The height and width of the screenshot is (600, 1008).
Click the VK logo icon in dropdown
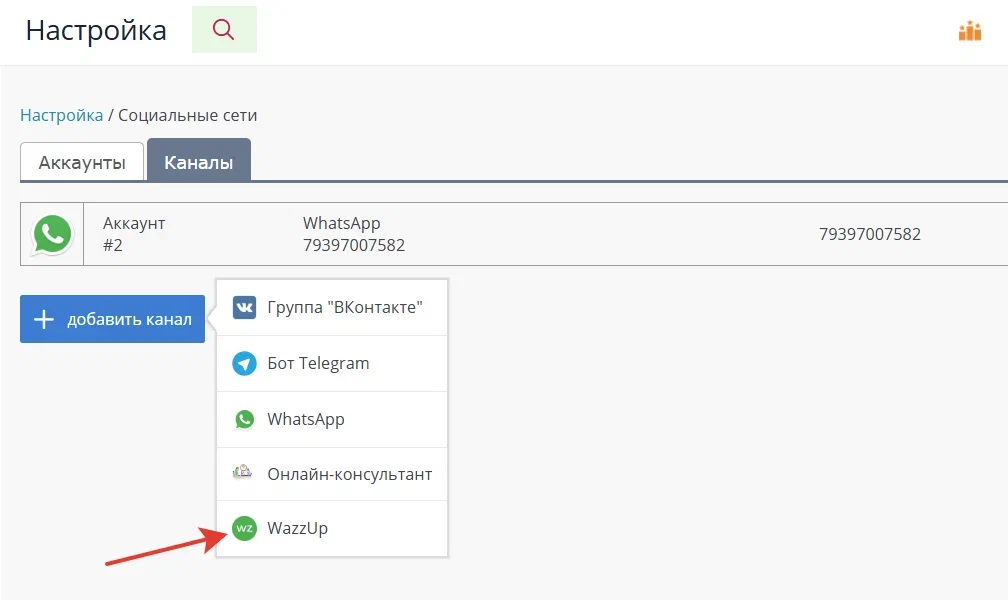pyautogui.click(x=245, y=307)
